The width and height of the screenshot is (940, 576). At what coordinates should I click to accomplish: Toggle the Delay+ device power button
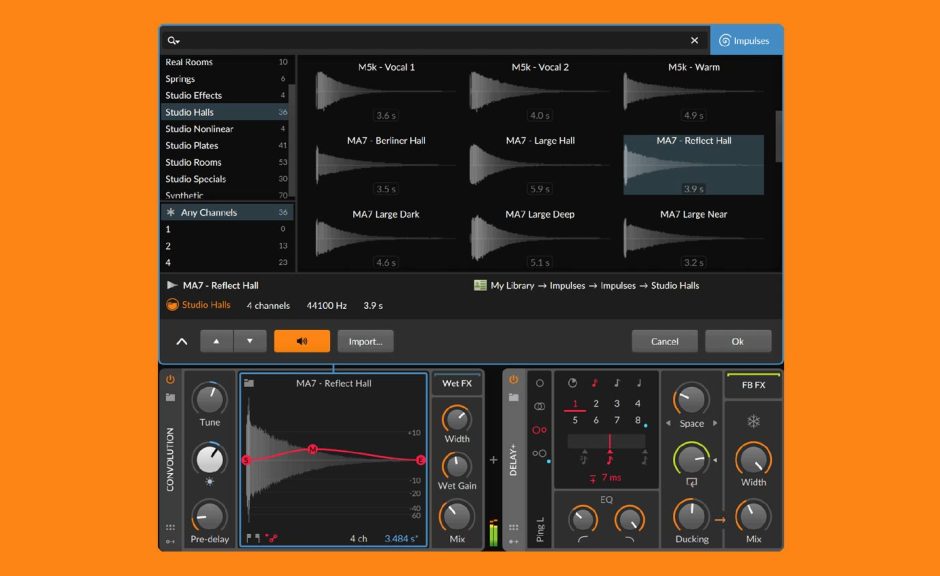pos(513,381)
